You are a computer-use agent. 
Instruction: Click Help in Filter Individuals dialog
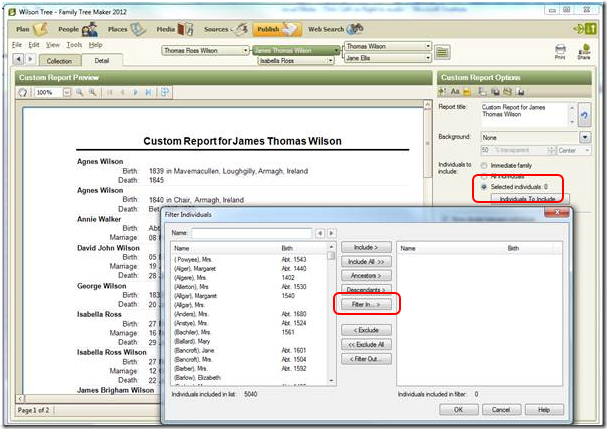pos(544,410)
